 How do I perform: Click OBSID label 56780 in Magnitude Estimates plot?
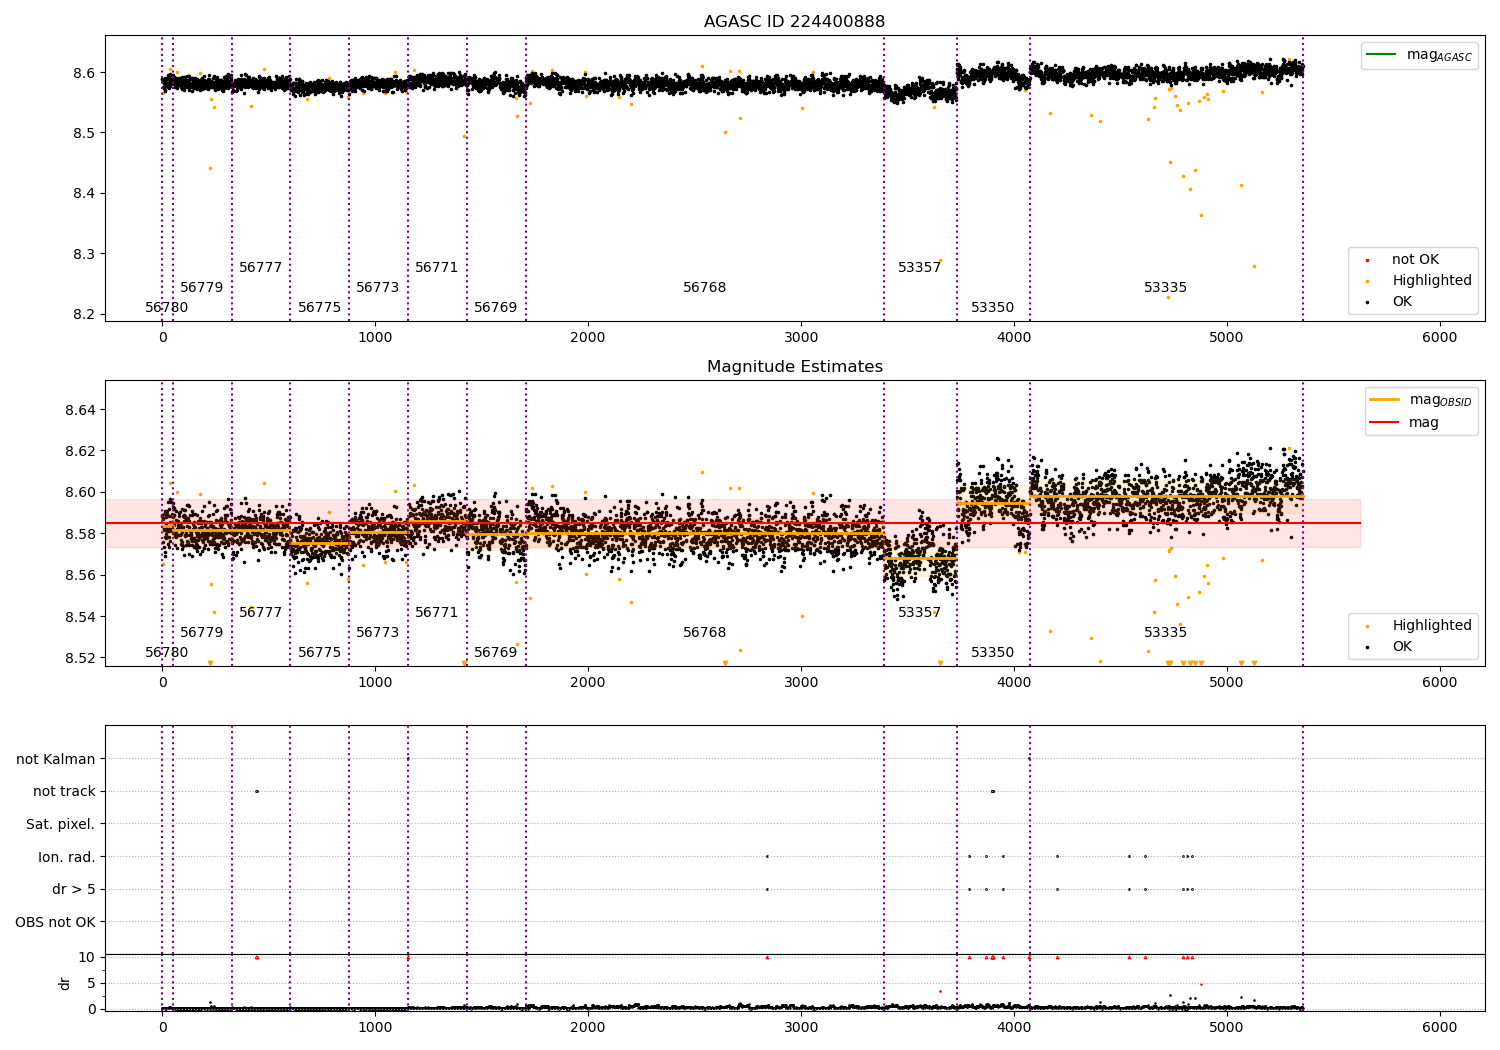[x=166, y=653]
